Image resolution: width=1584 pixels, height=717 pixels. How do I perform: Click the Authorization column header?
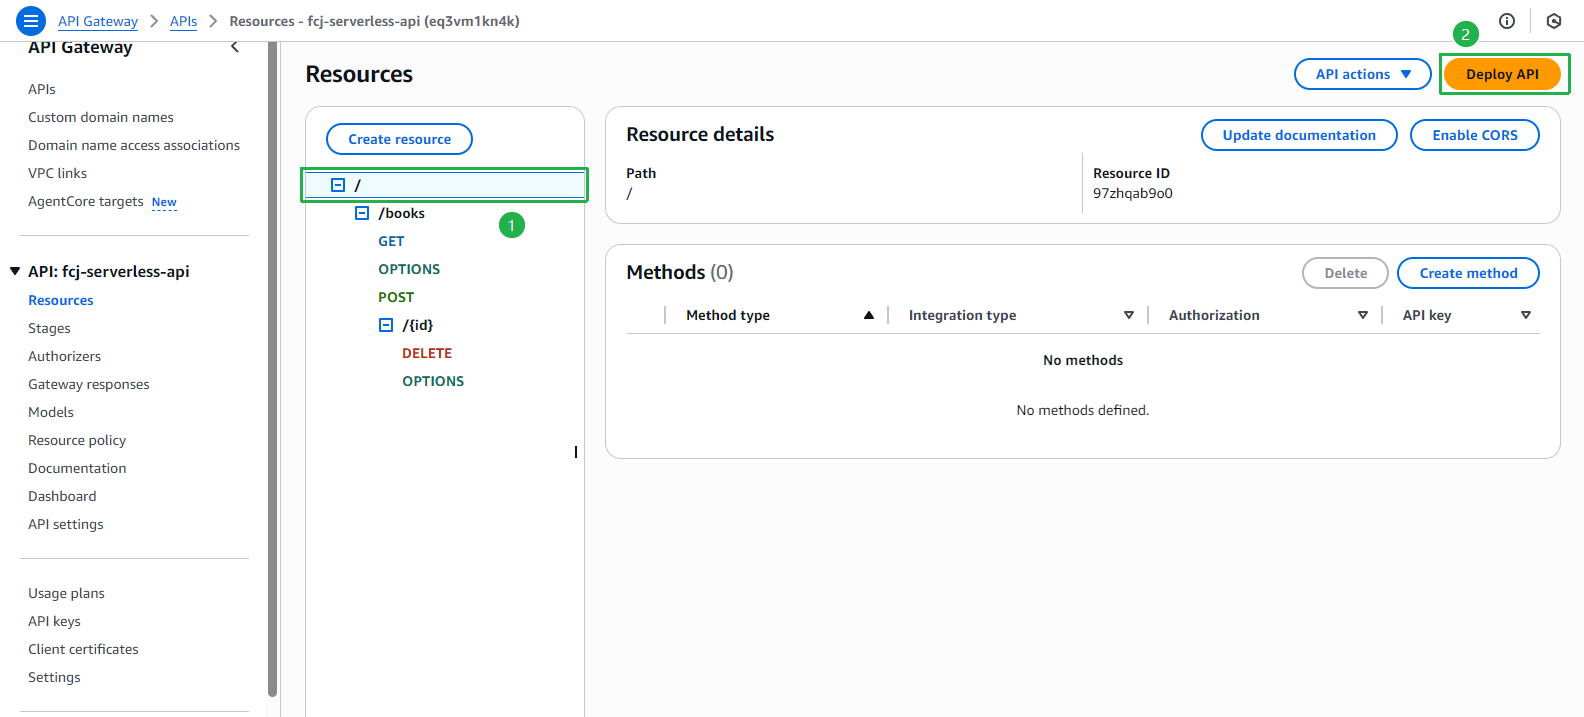[1214, 315]
